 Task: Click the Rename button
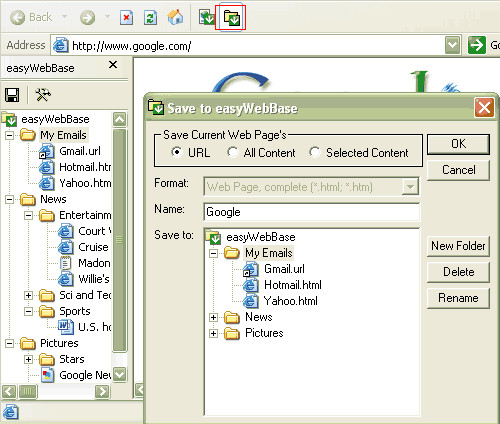458,298
